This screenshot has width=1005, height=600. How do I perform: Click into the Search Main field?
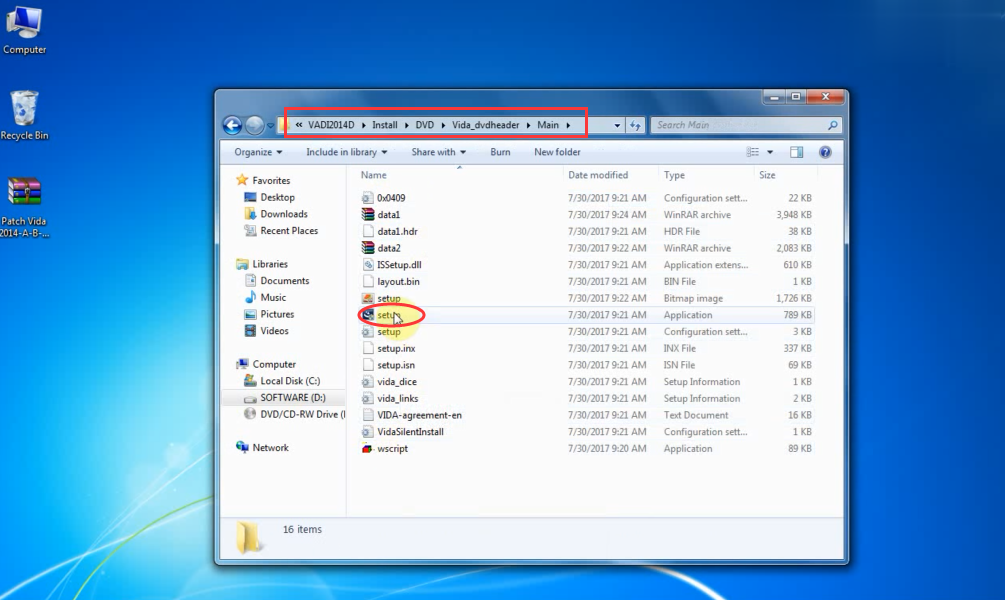point(738,125)
